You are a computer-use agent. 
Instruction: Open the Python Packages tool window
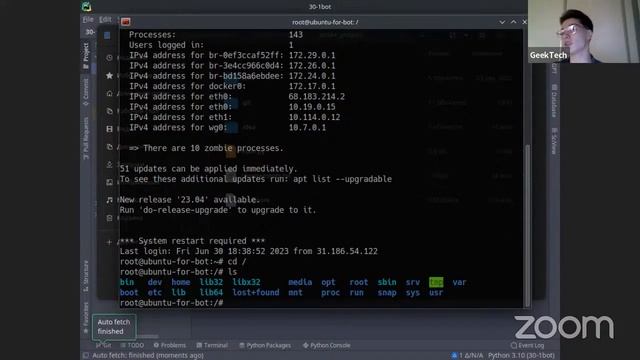point(265,345)
